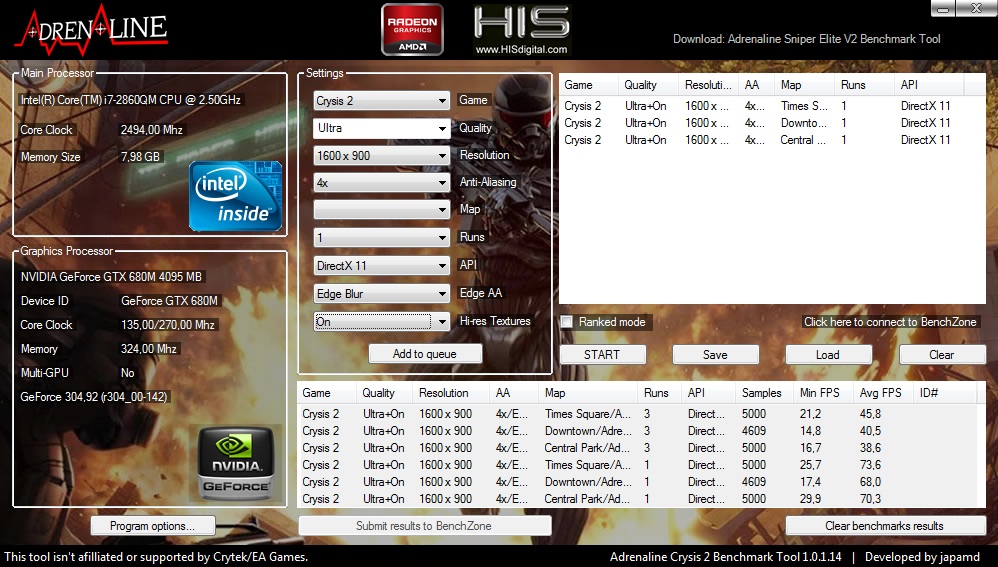The height and width of the screenshot is (567, 998).
Task: Click Submit results to BenchZone
Action: 425,526
